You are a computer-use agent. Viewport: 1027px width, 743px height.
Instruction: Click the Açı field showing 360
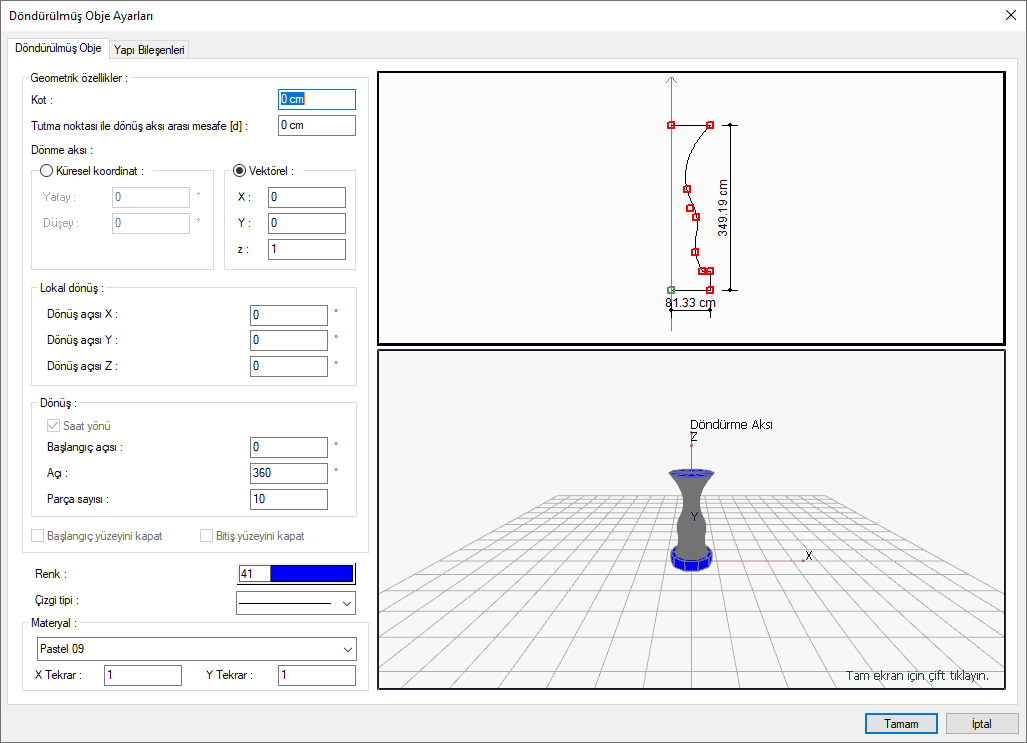(288, 473)
